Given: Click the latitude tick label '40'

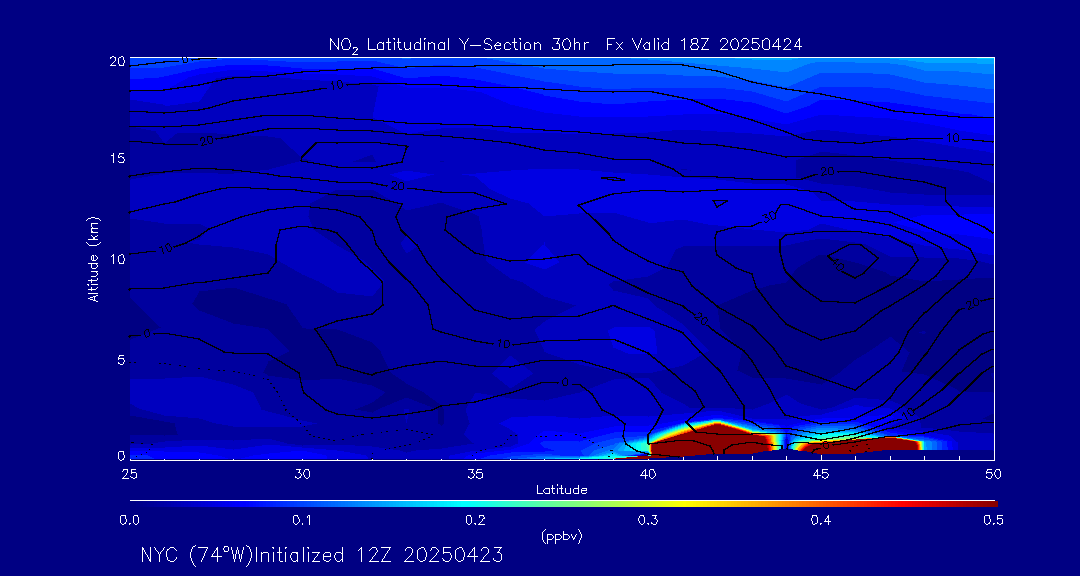Looking at the screenshot, I should [648, 473].
